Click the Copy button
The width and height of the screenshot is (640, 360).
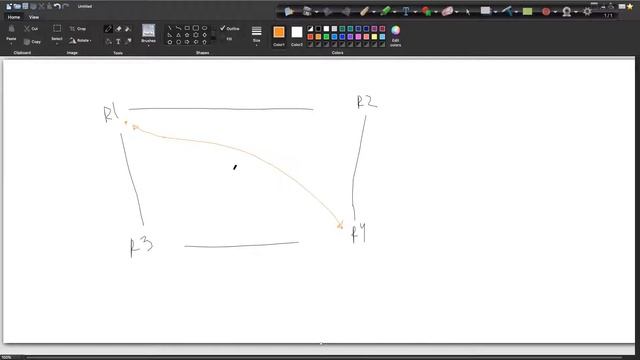32,41
